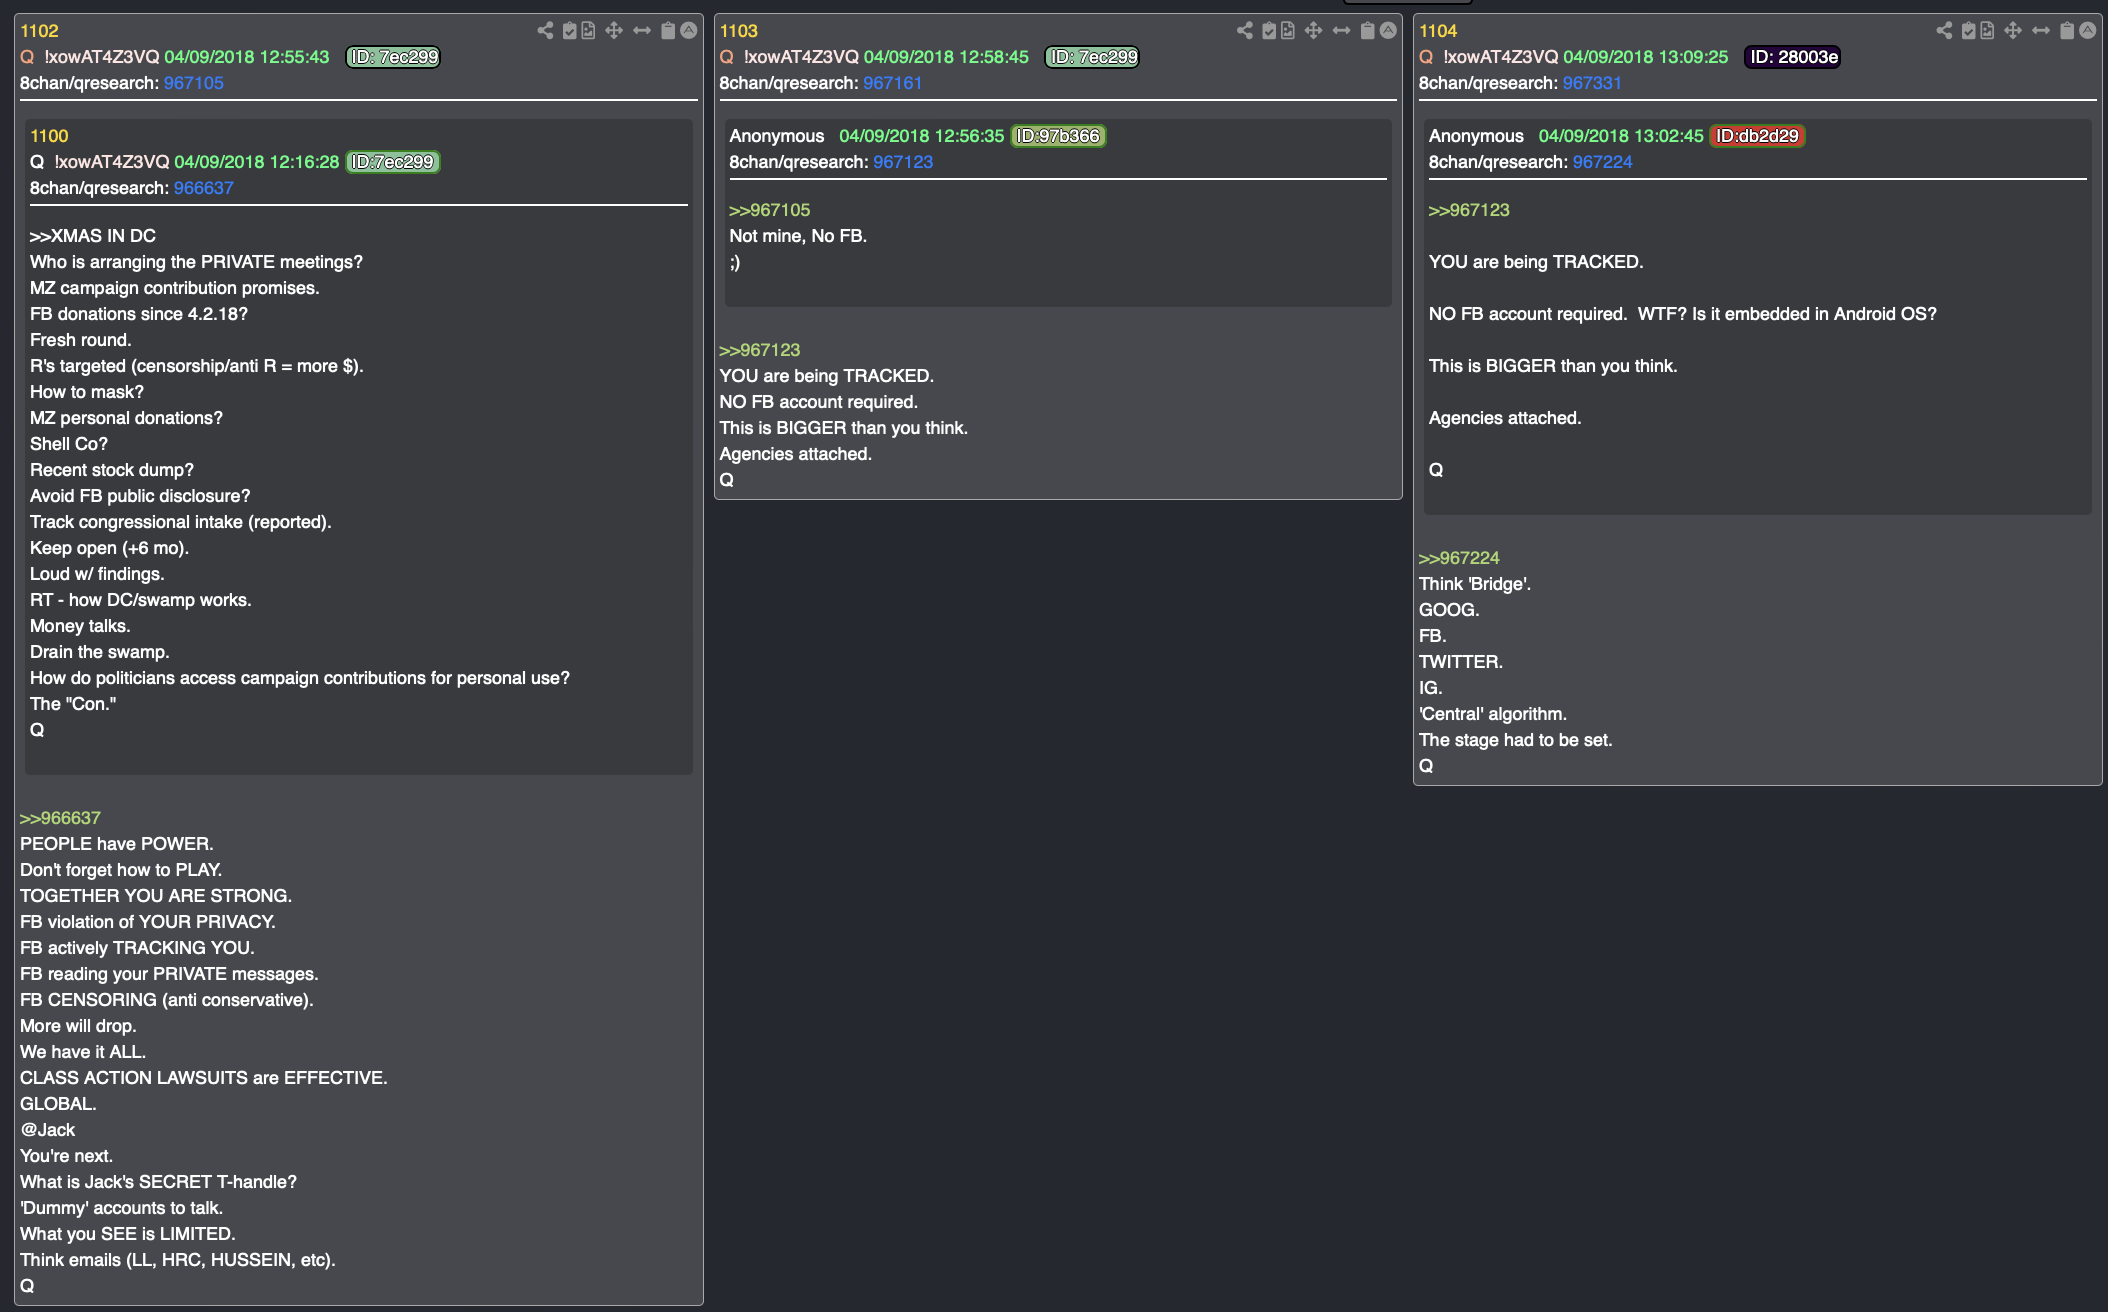Viewport: 2108px width, 1312px height.
Task: Click ID:7ec299 badge on quoted post 1100
Action: (393, 162)
